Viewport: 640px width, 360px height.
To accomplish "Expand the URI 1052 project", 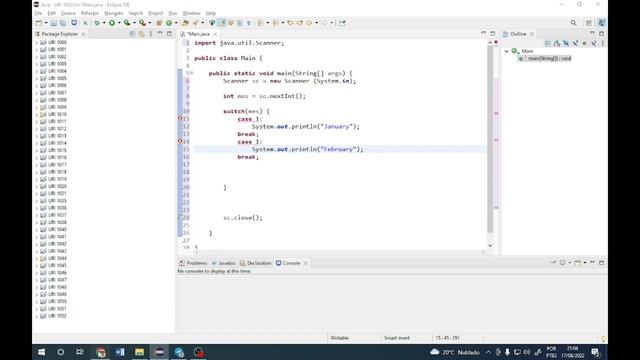I will (x=37, y=316).
